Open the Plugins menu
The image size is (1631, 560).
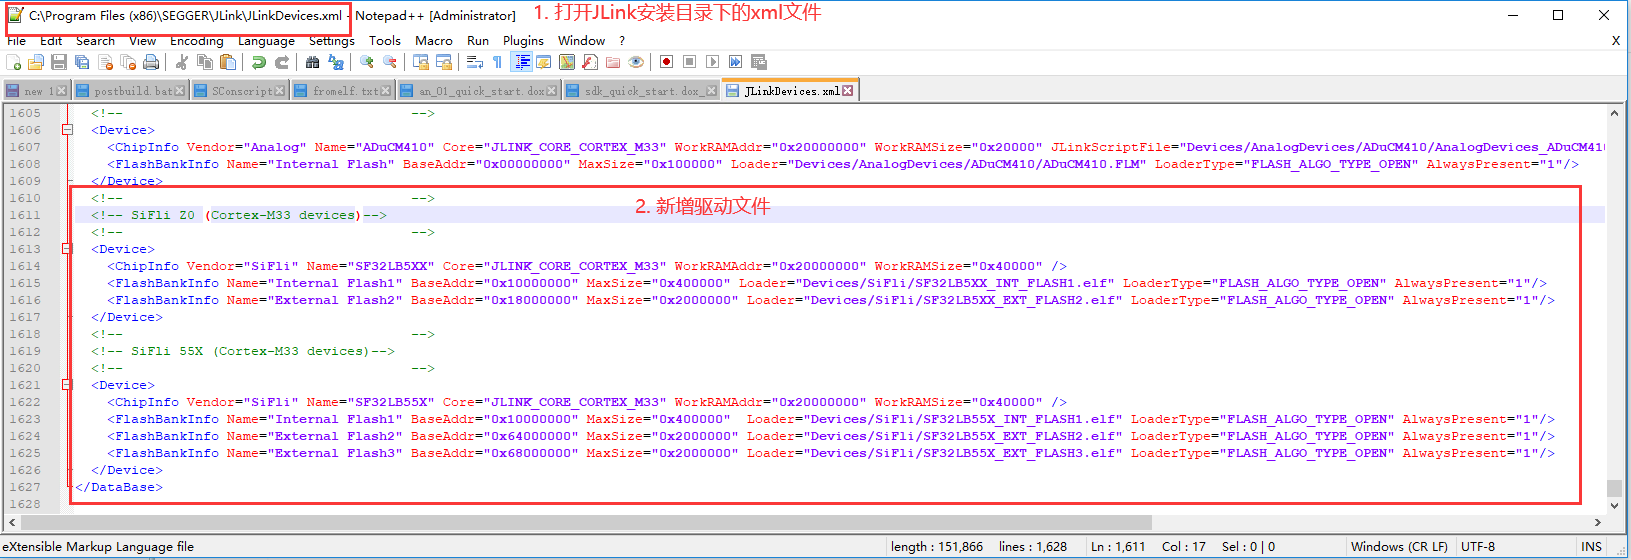[523, 41]
